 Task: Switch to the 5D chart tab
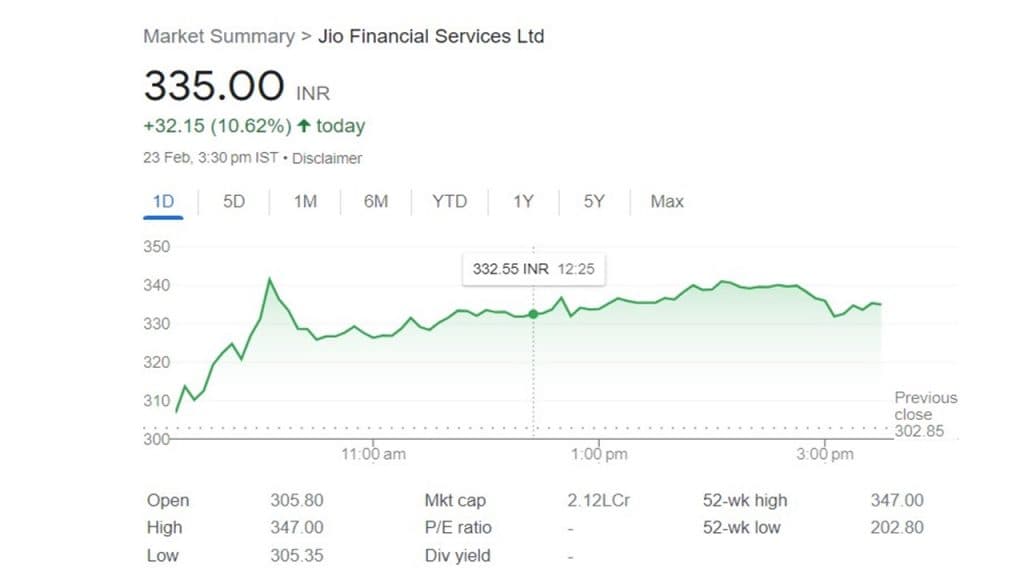pos(233,202)
